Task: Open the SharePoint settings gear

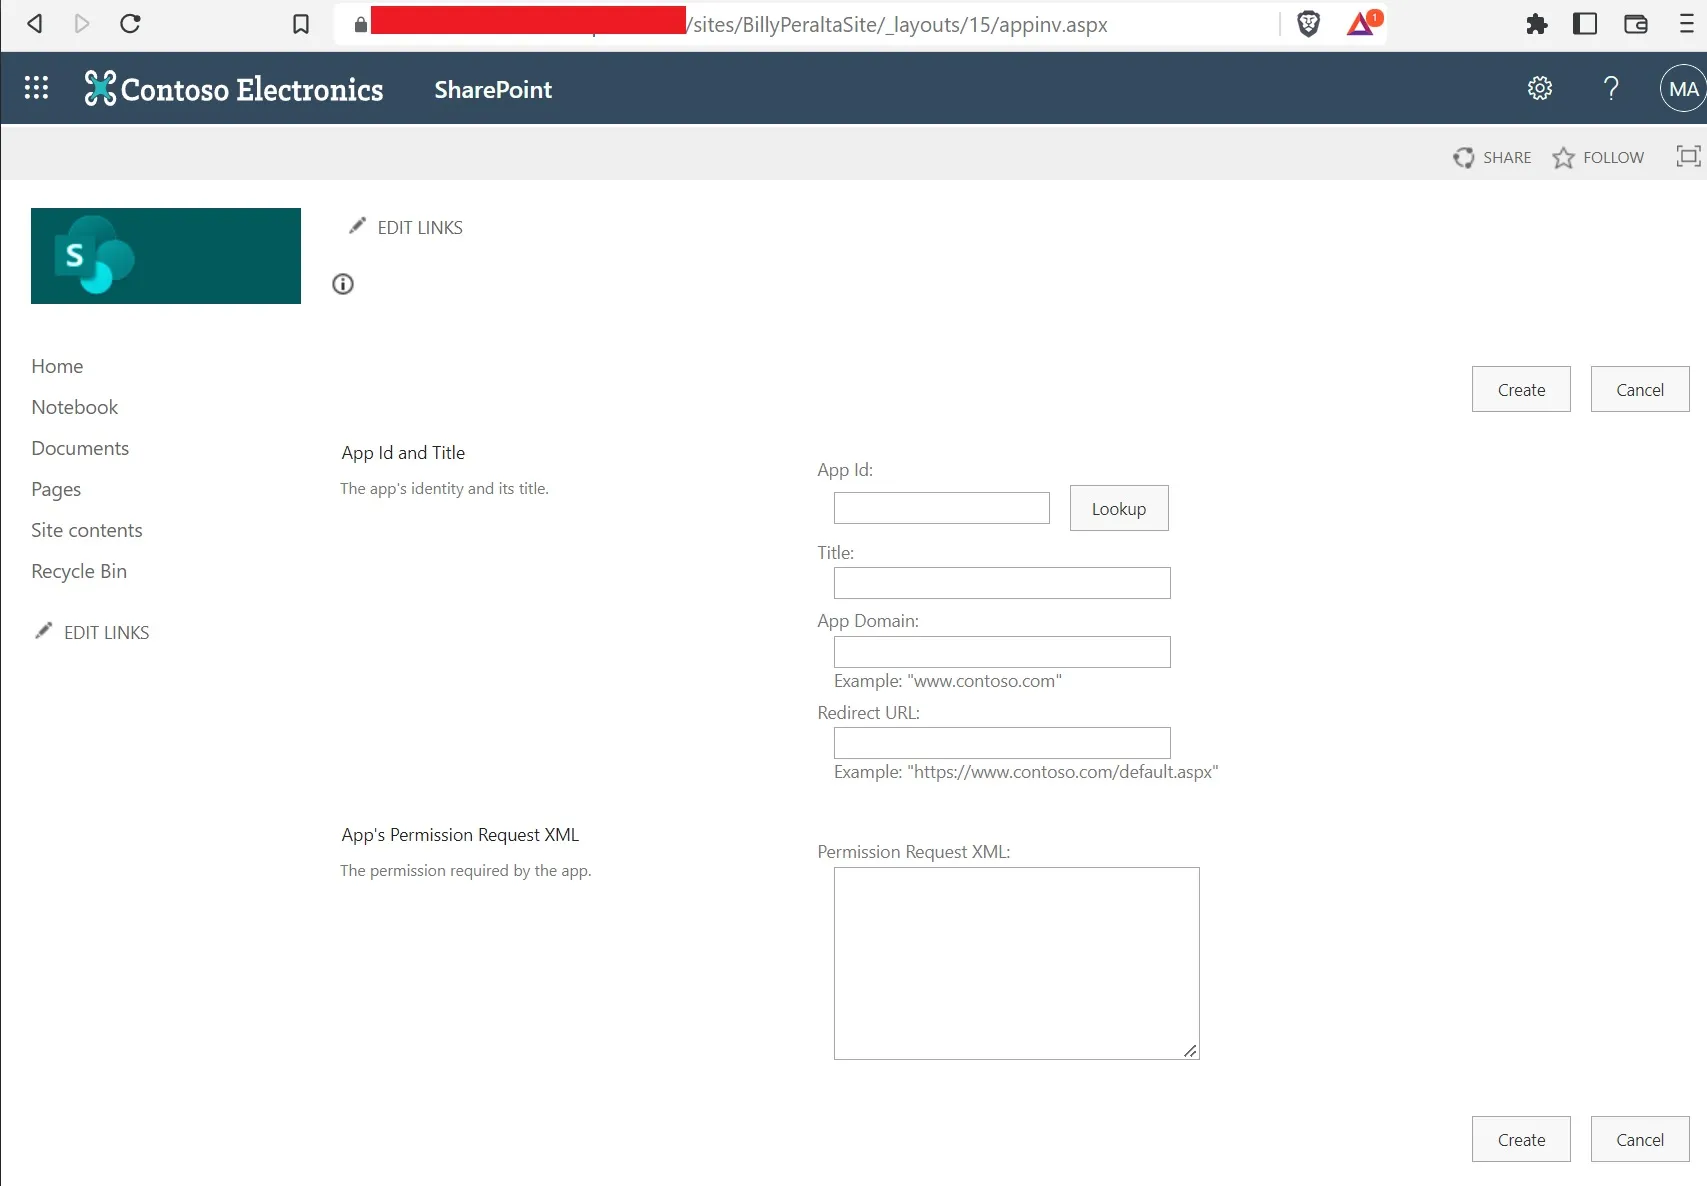Action: coord(1539,88)
